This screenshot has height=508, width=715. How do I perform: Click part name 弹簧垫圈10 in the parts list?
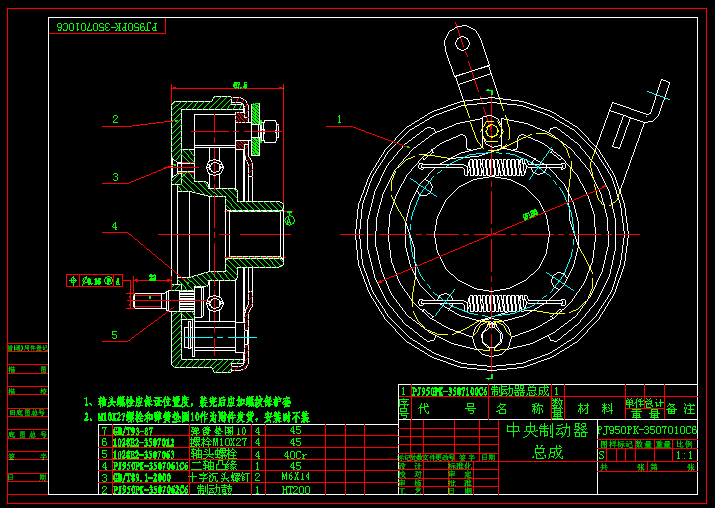(x=218, y=430)
